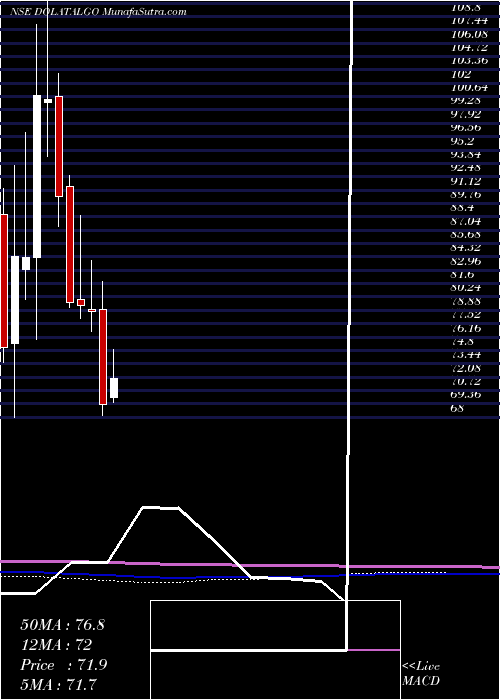Image resolution: width=500 pixels, height=700 pixels.
Task: Click the 68 price axis label
Action: coord(458,408)
